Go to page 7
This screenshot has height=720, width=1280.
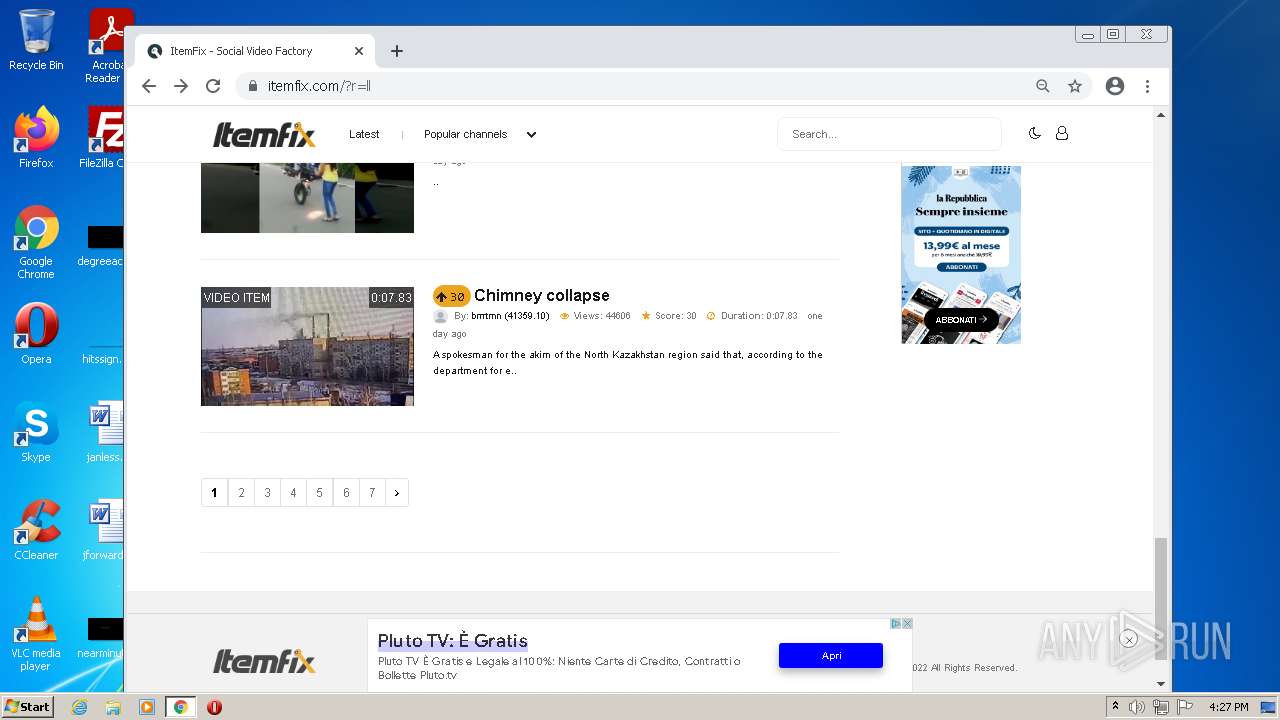(372, 493)
